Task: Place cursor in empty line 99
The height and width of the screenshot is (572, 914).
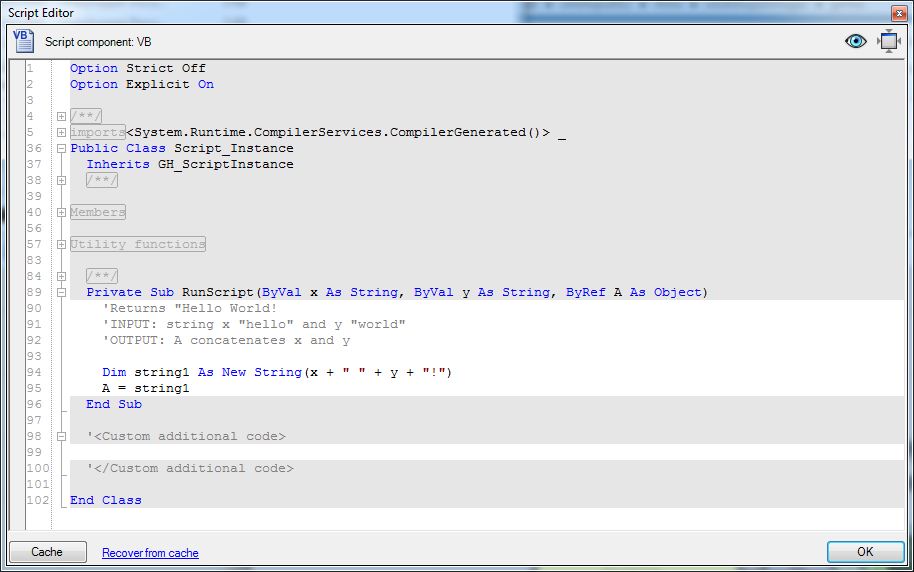Action: coord(487,452)
